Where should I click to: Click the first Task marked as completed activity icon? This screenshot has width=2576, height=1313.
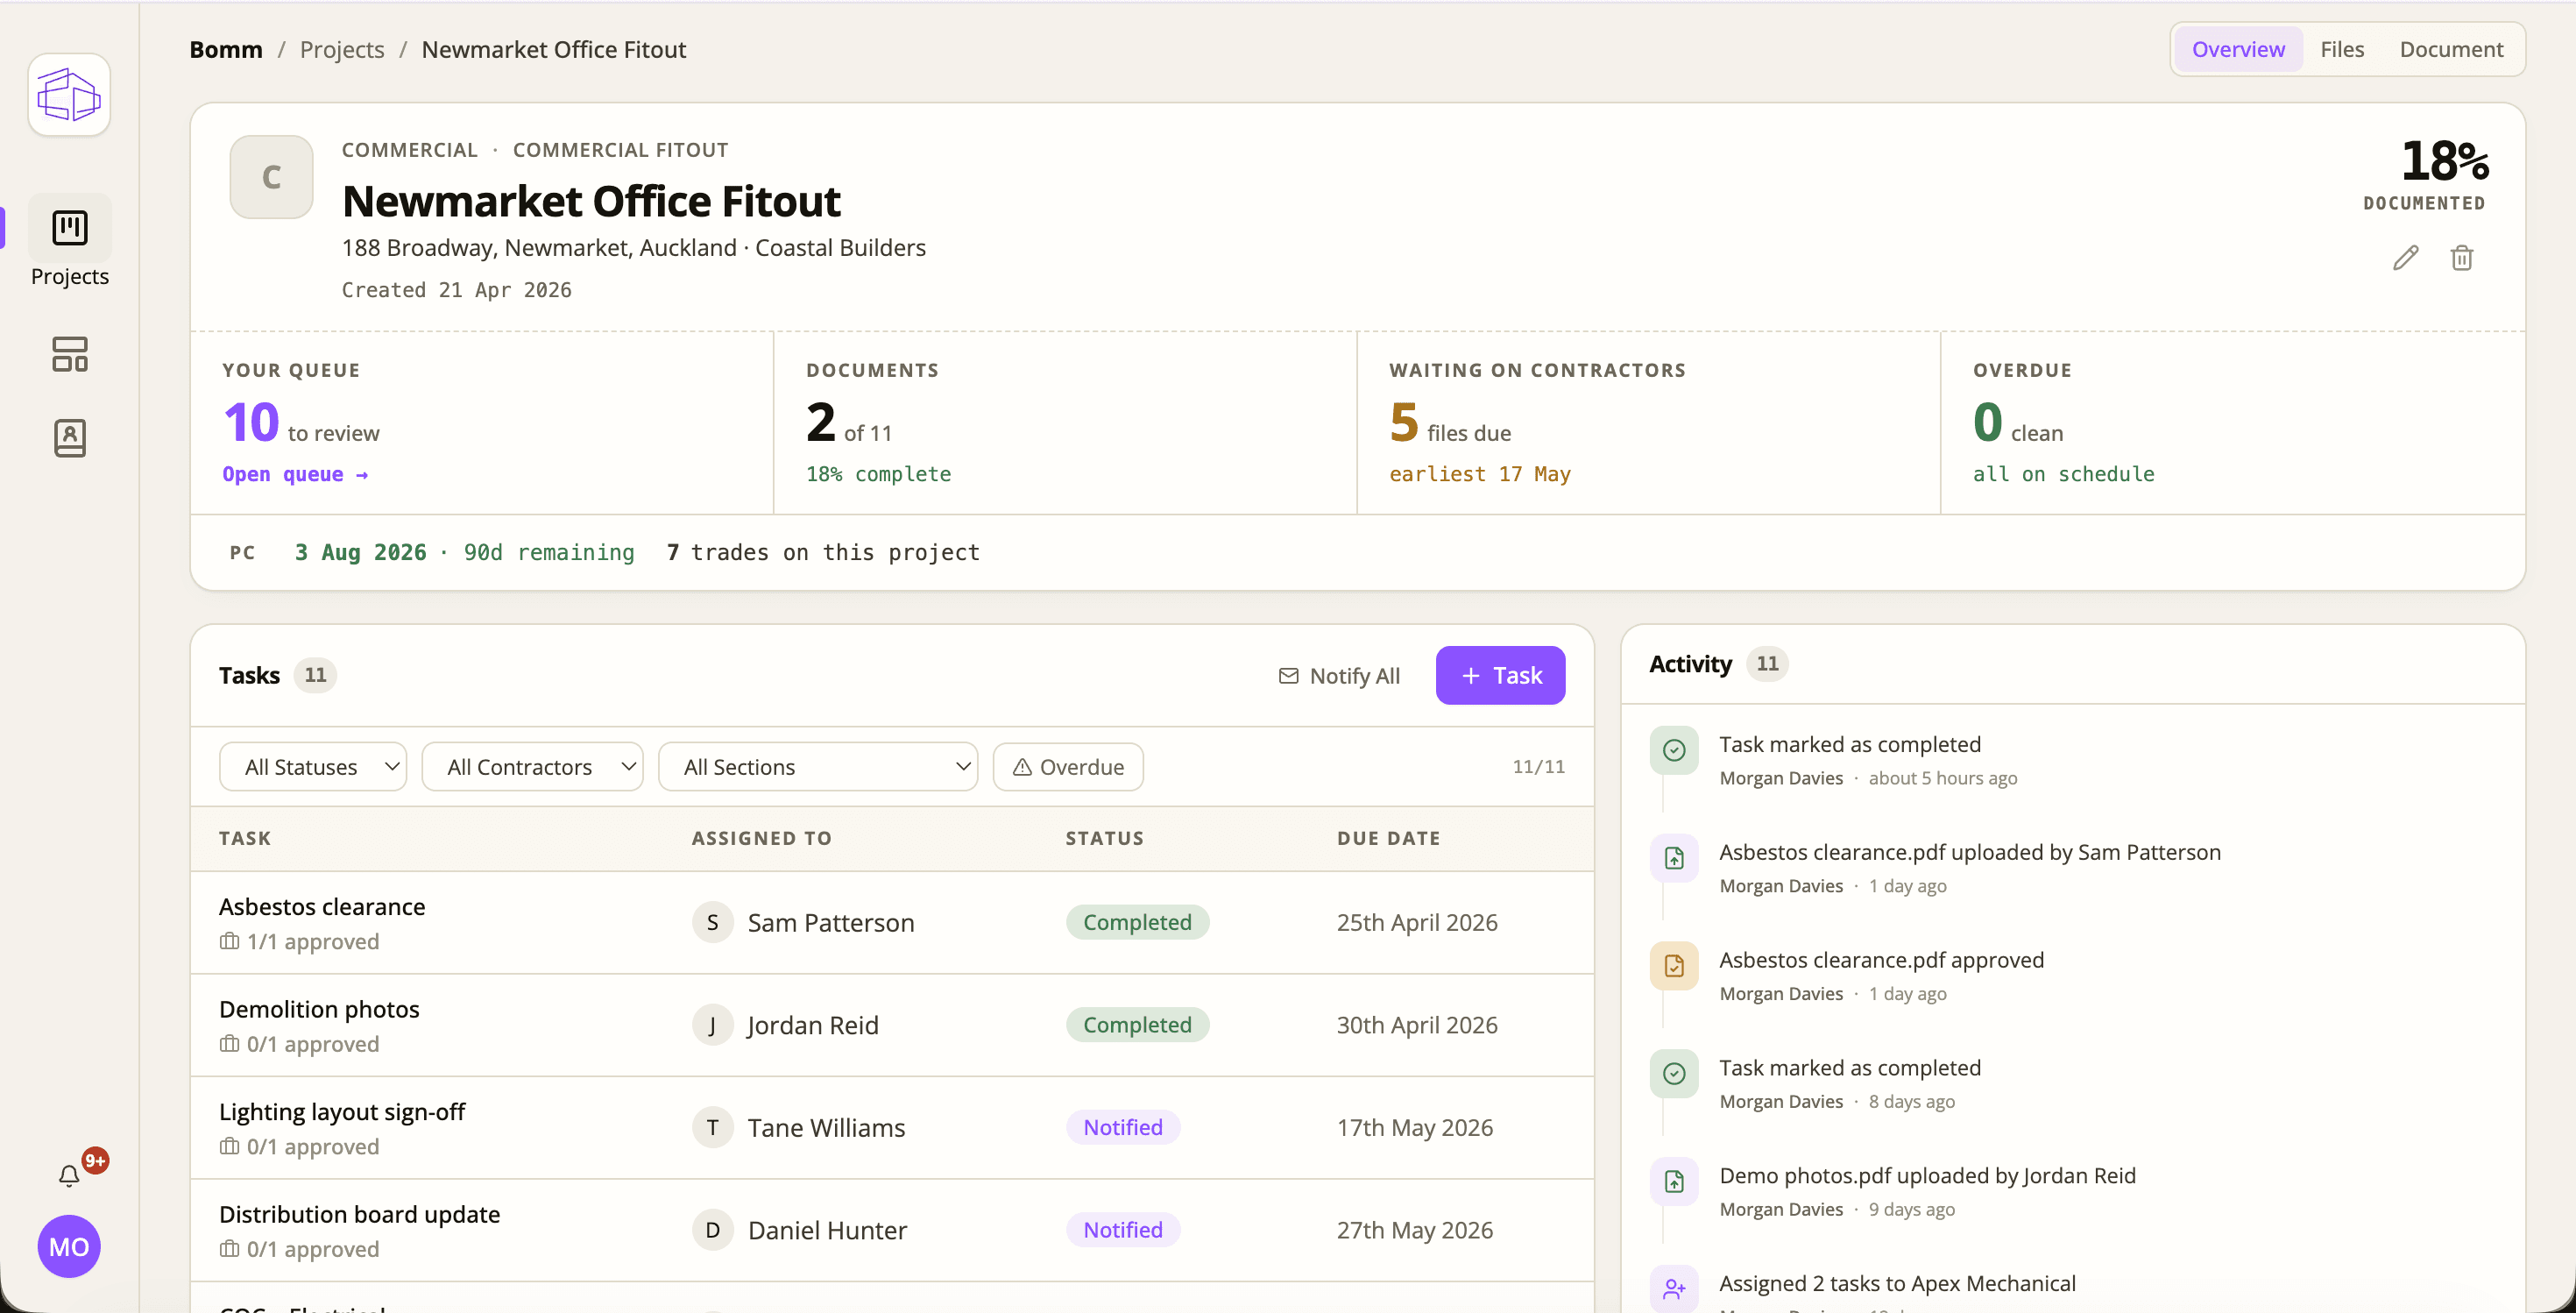pyautogui.click(x=1674, y=750)
